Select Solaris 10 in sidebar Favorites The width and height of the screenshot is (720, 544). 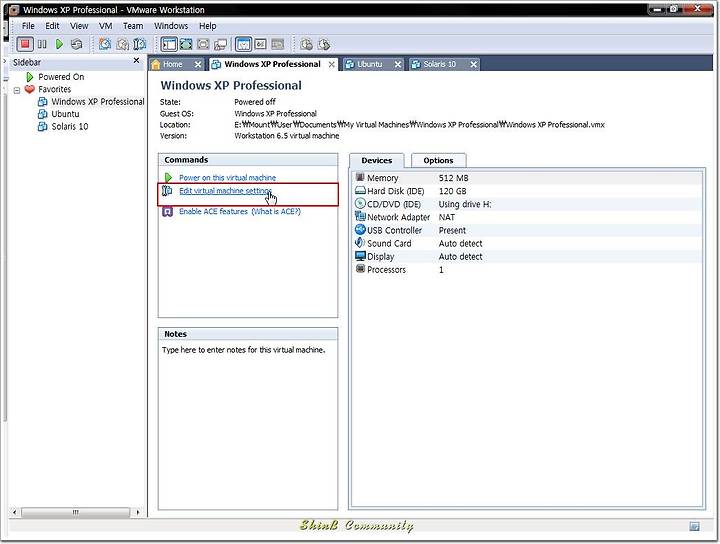(x=70, y=126)
